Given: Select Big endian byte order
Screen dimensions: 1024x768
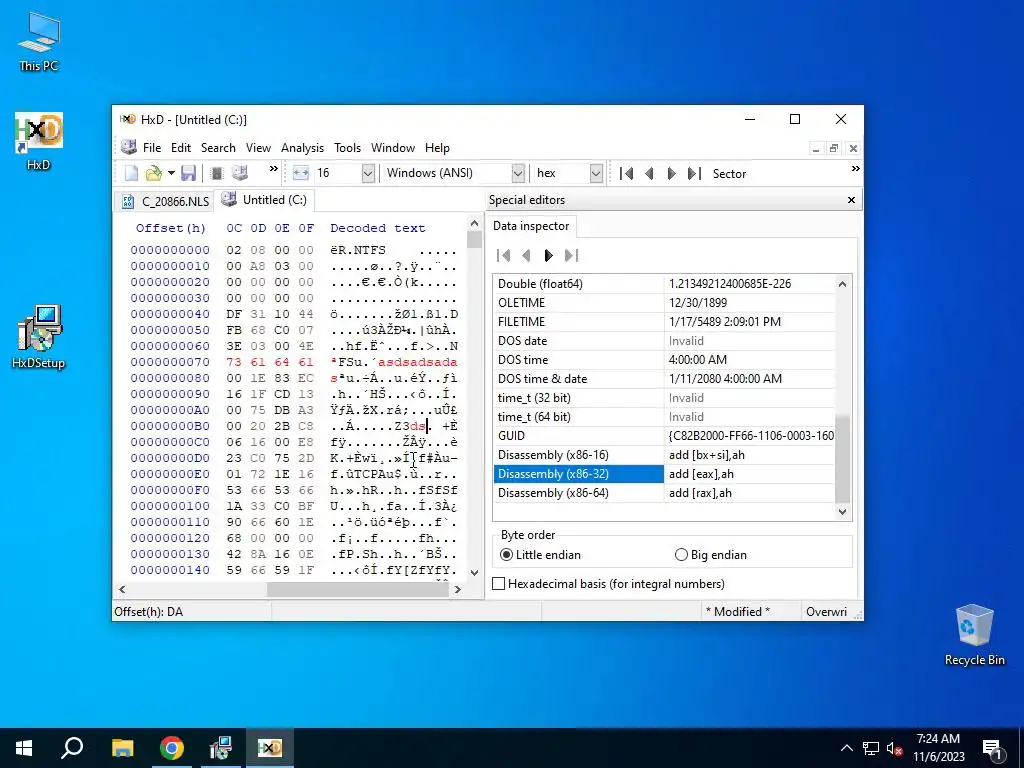Looking at the screenshot, I should 711,554.
